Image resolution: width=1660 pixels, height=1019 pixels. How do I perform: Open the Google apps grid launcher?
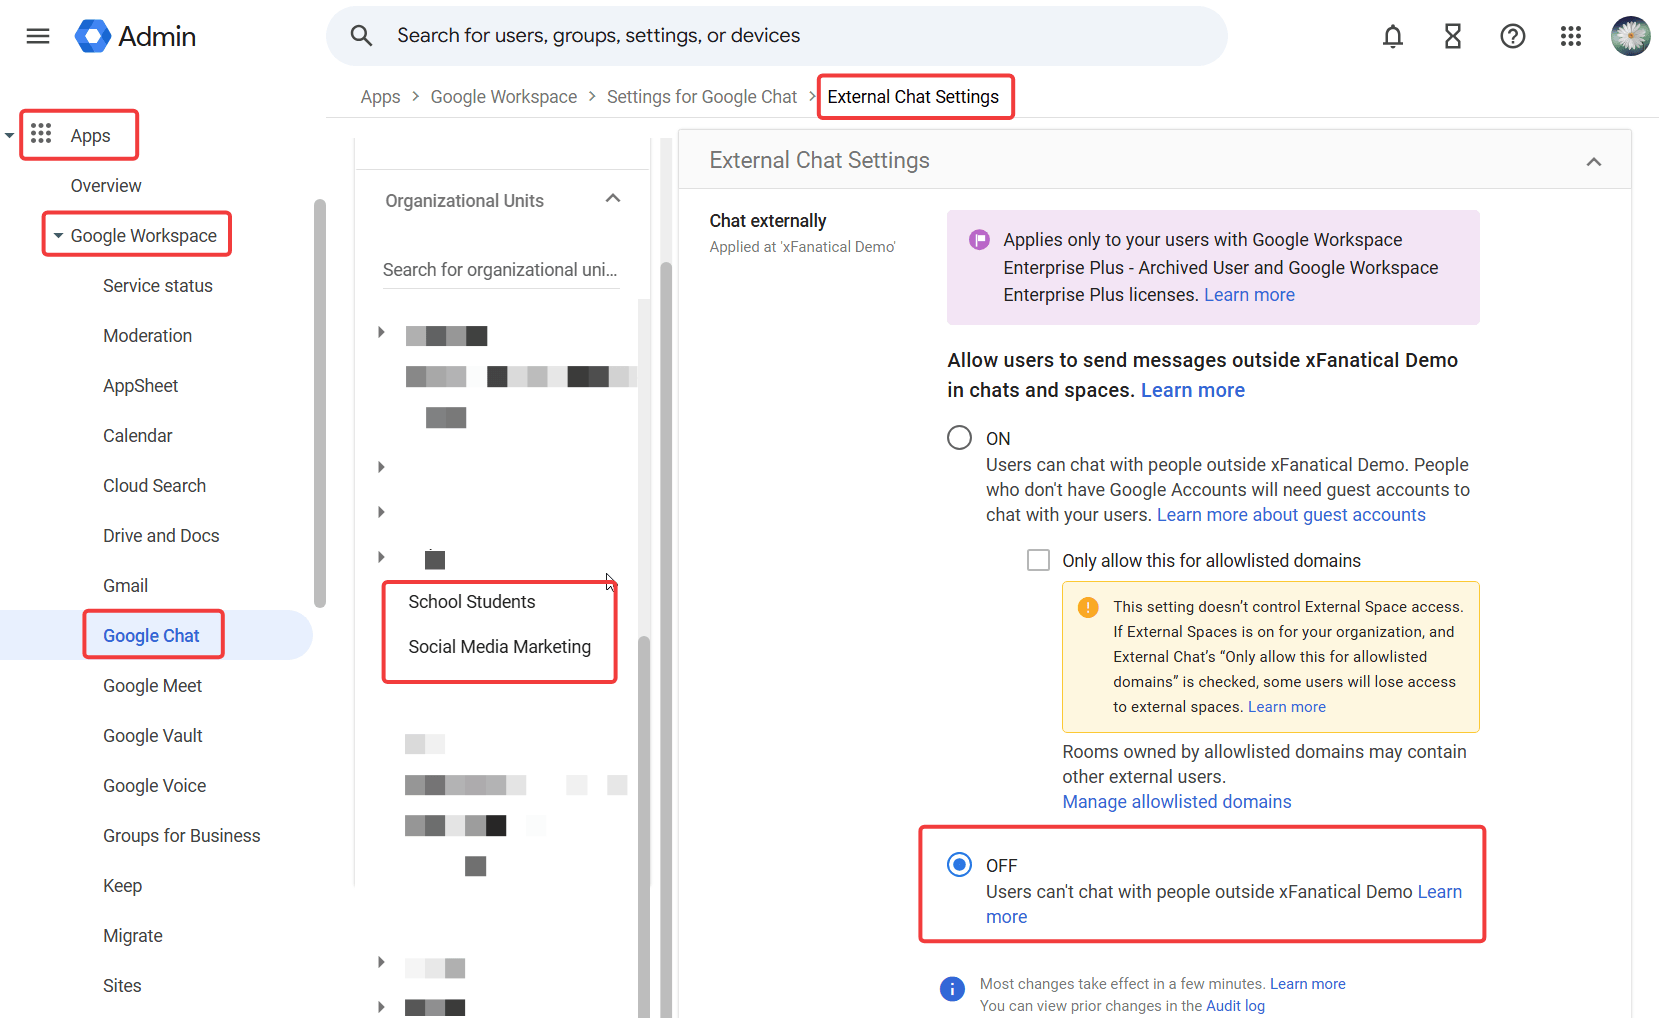1570,37
